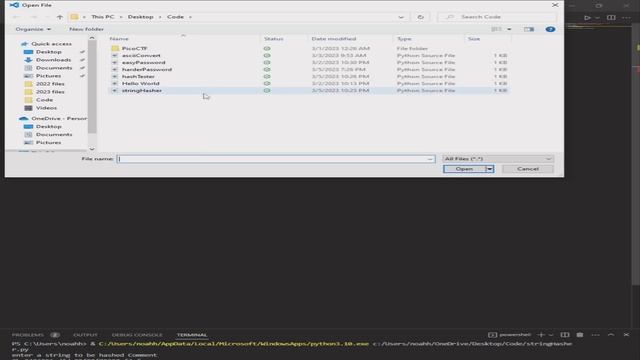Open the 2022 files folder
Screen dimensions: 640x360
tap(50, 84)
